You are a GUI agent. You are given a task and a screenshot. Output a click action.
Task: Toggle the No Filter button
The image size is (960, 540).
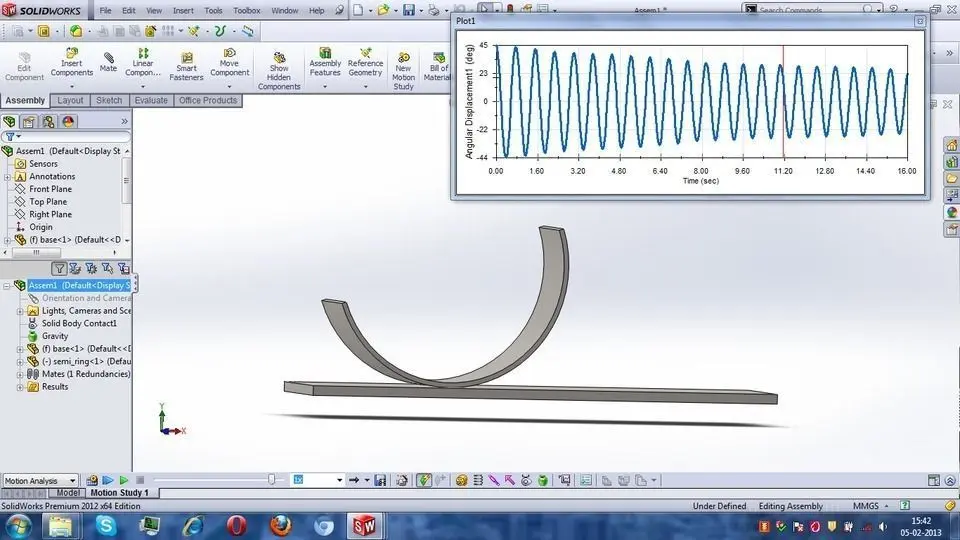59,268
